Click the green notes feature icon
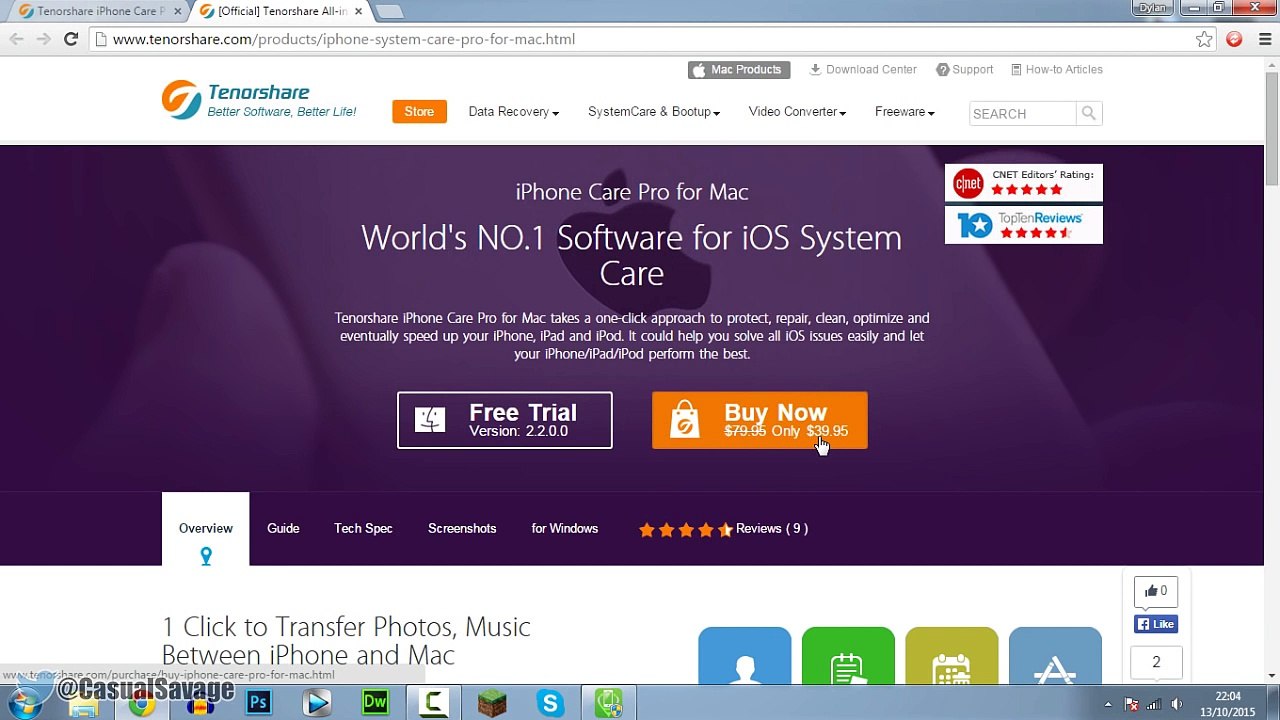This screenshot has height=720, width=1280. (848, 656)
